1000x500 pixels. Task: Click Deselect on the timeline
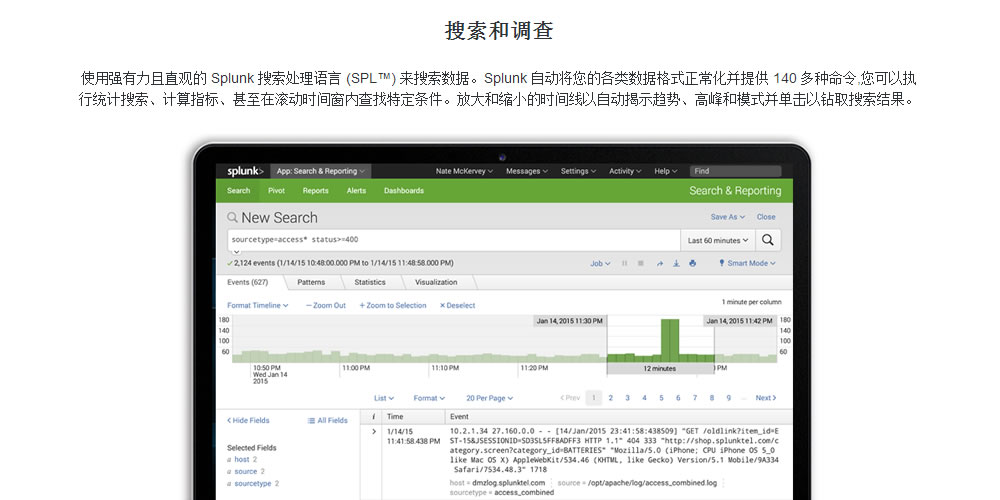tap(457, 305)
